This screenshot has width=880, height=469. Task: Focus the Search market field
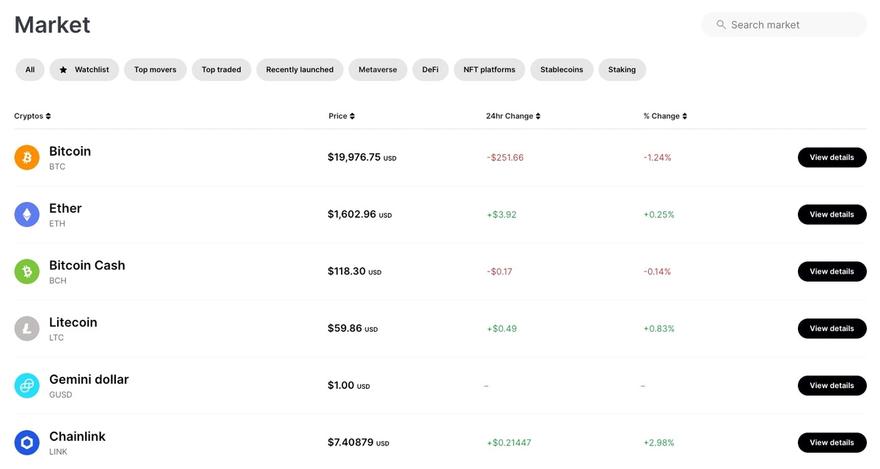click(784, 25)
